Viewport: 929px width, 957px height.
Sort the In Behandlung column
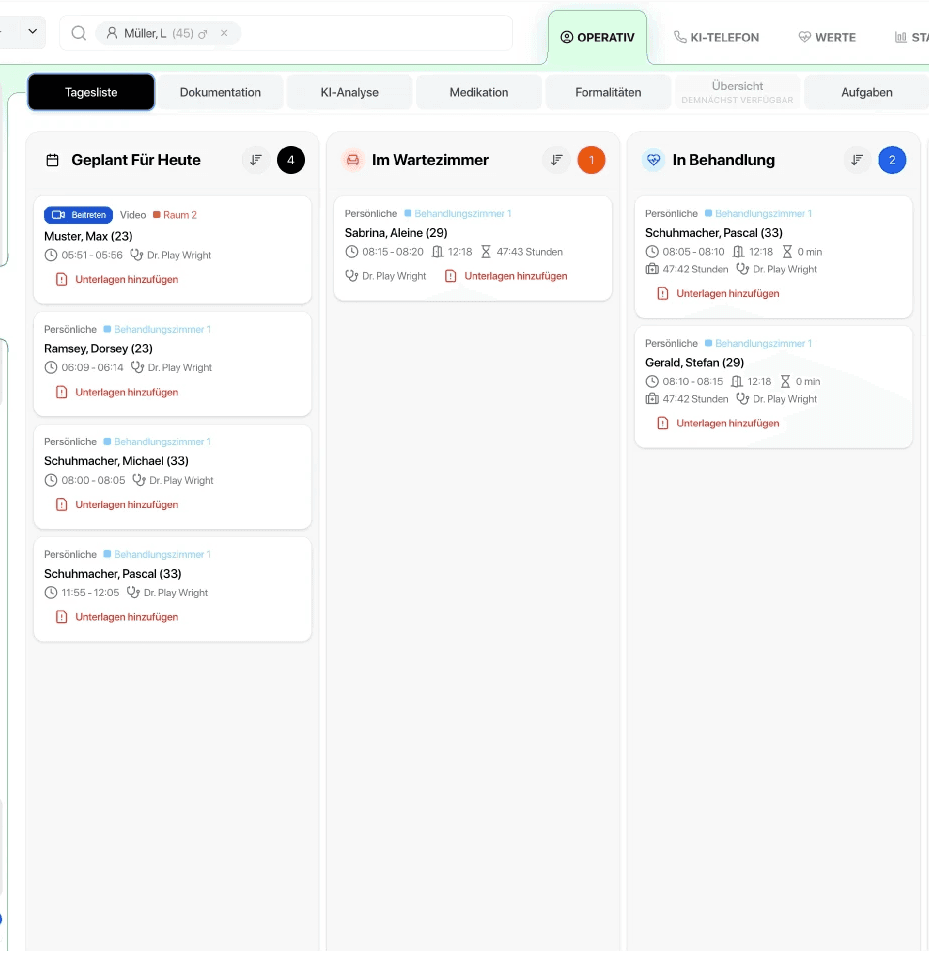[x=857, y=160]
